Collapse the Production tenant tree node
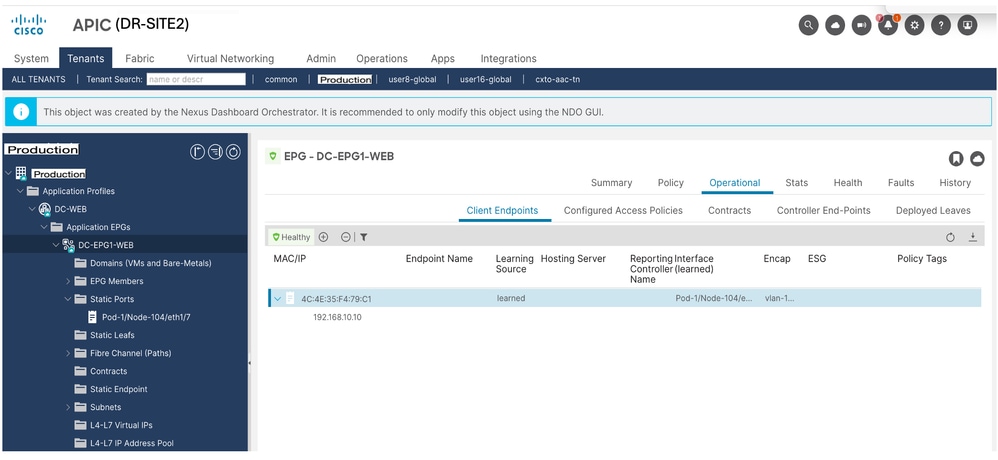The width and height of the screenshot is (998, 460). 8,173
